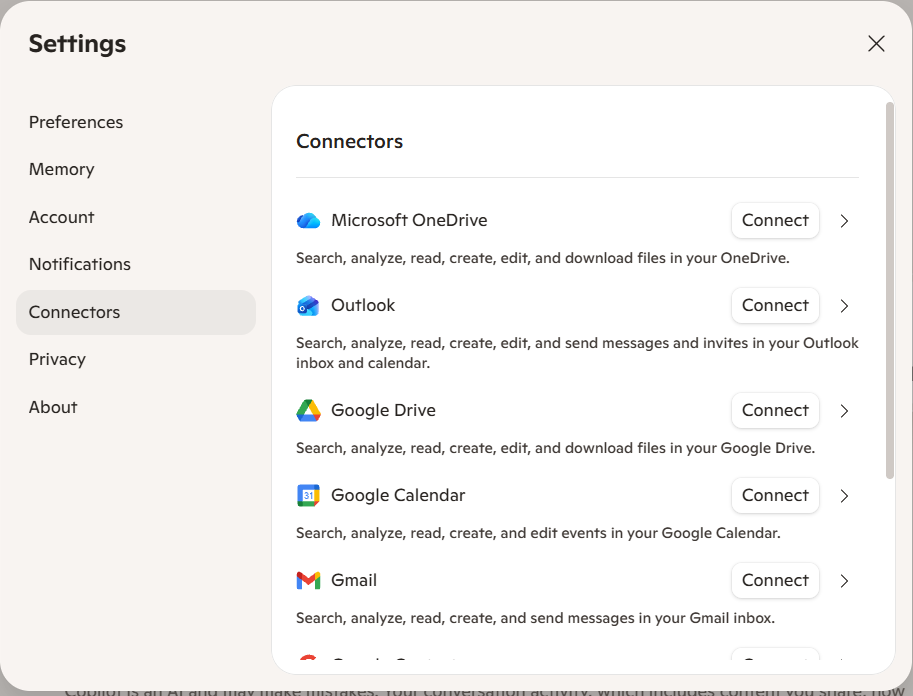Click the Outlook envelope icon
The width and height of the screenshot is (913, 696).
[308, 306]
